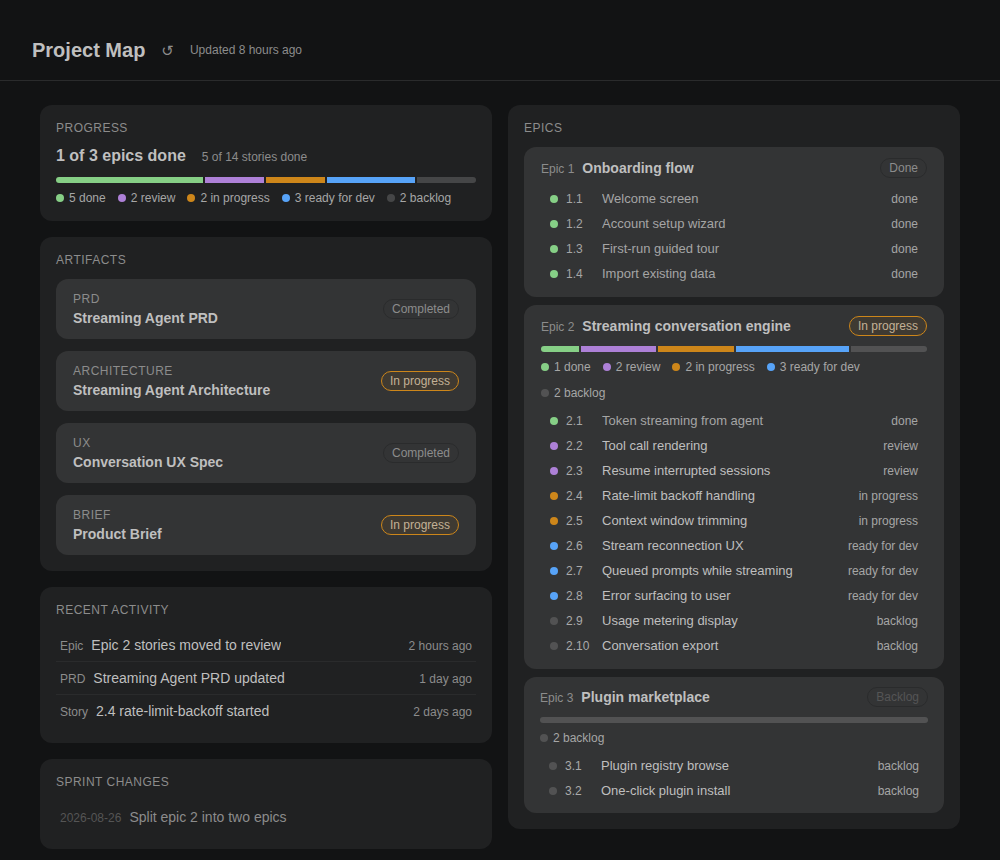The width and height of the screenshot is (1000, 860).
Task: Click the Backlog badge on Epic 3
Action: (x=897, y=697)
